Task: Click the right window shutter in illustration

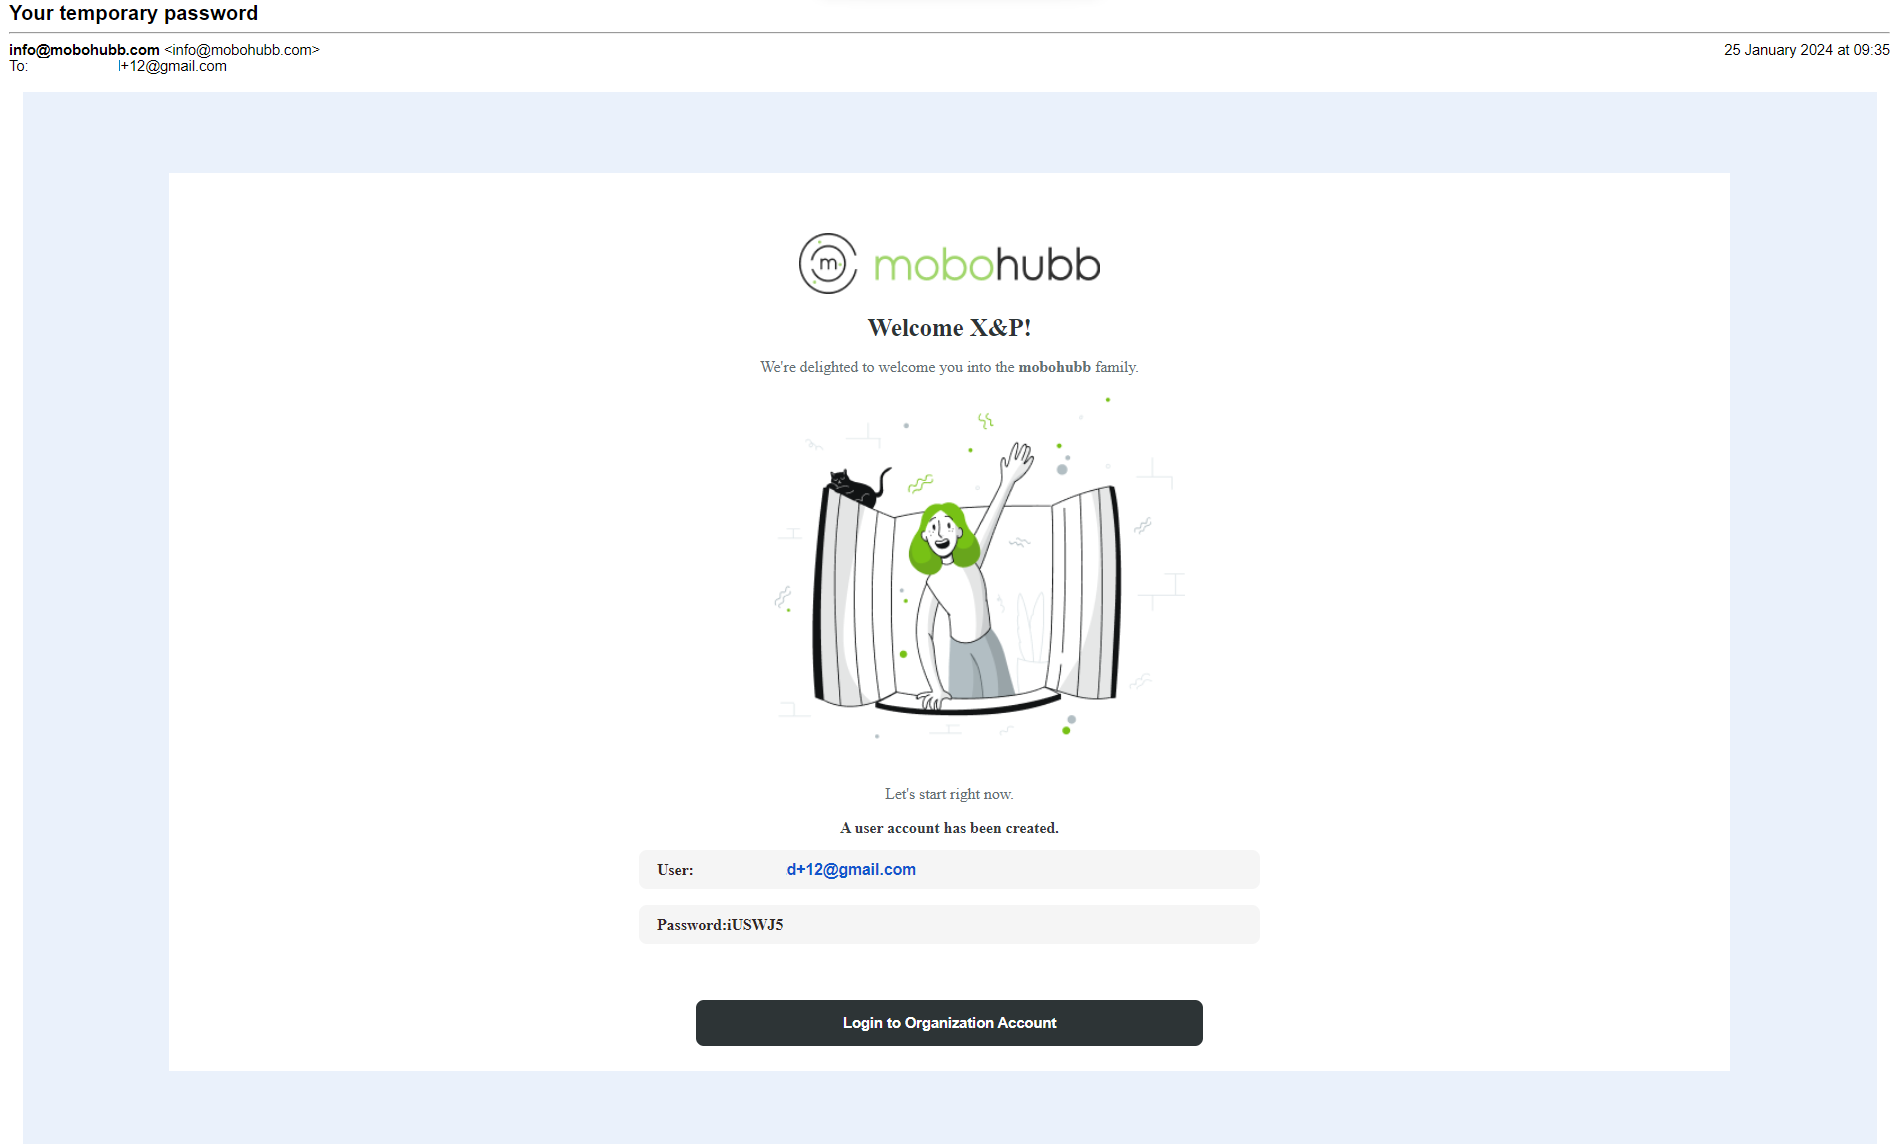Action: [x=1085, y=593]
